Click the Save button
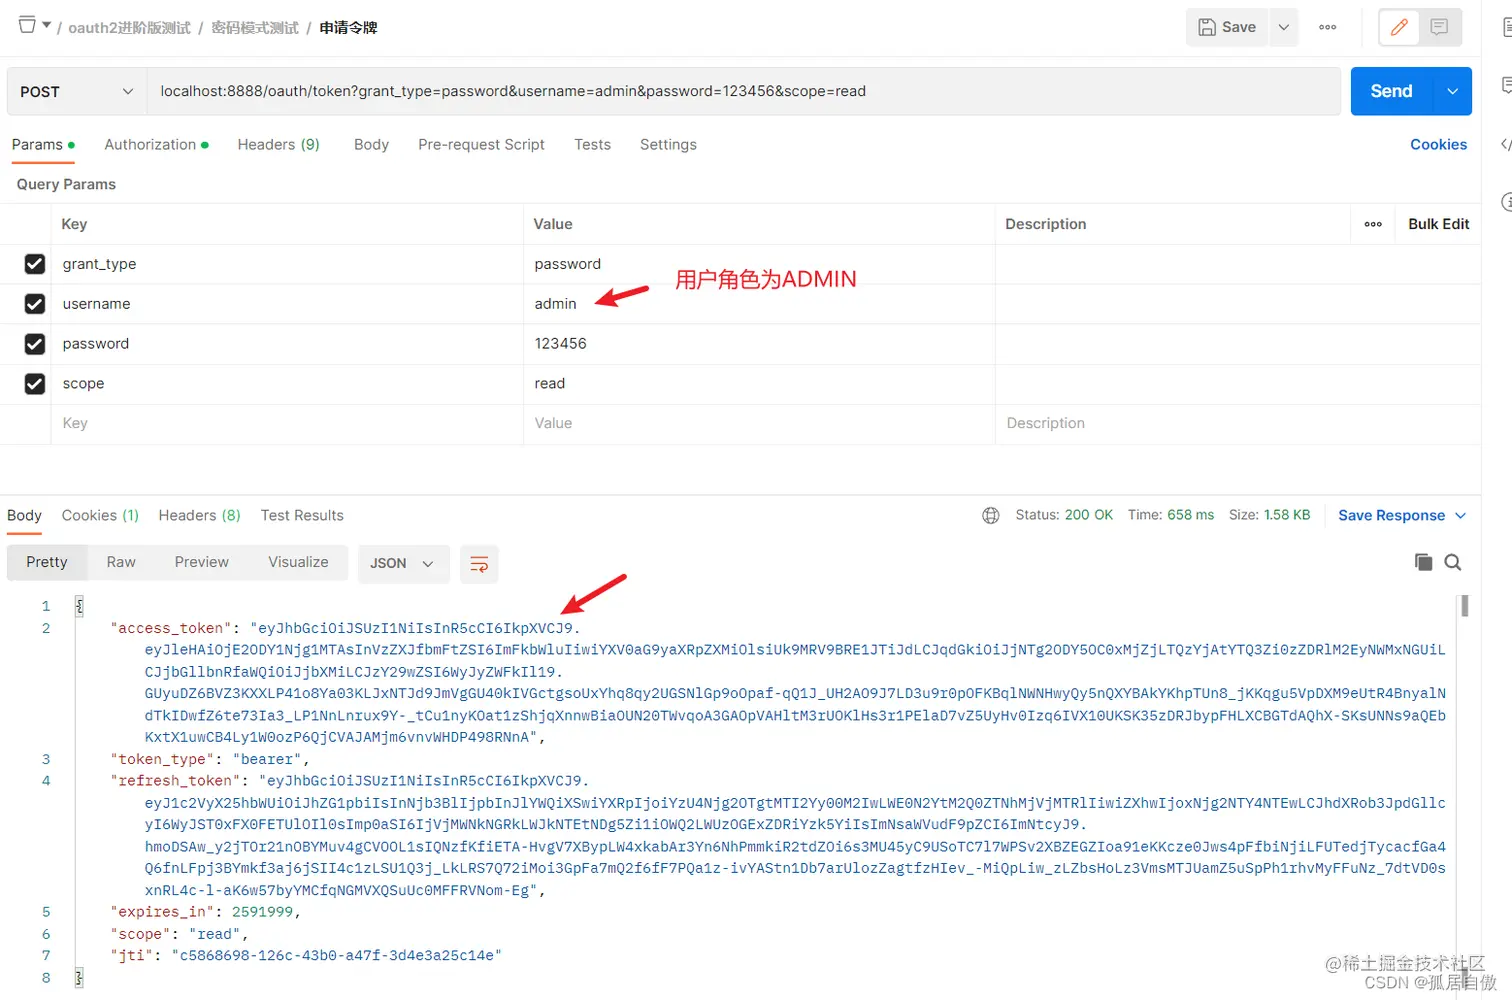Image resolution: width=1512 pixels, height=1000 pixels. click(1228, 27)
